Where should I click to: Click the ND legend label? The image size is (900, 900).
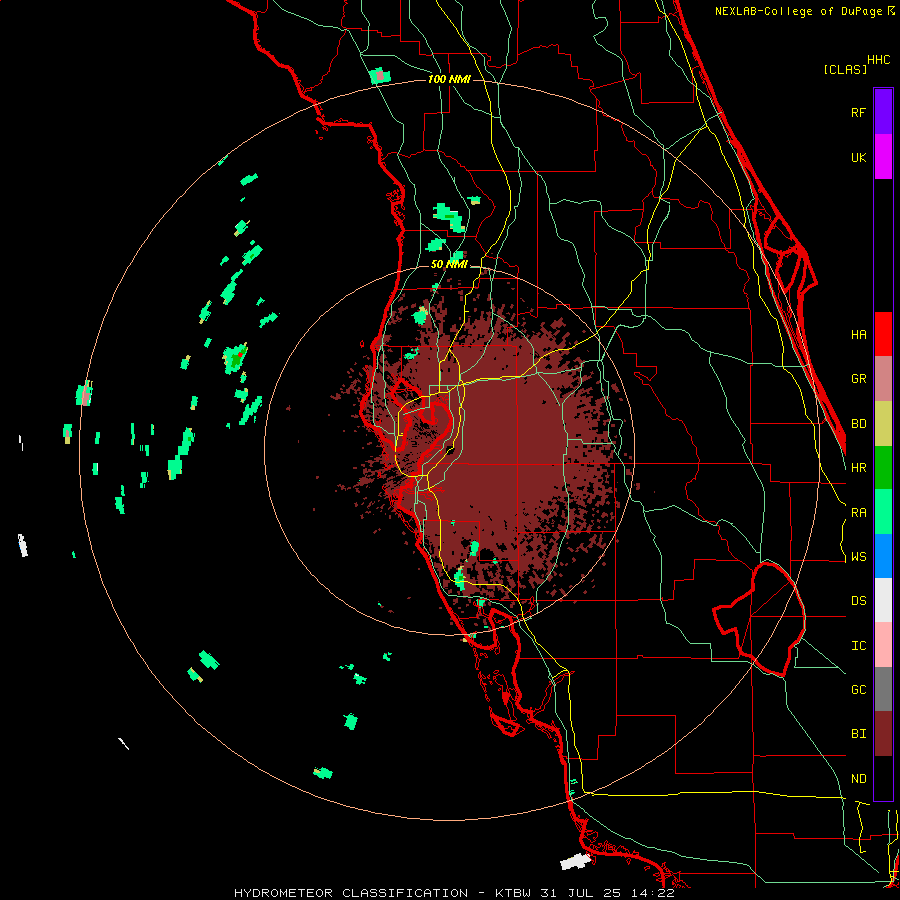858,779
